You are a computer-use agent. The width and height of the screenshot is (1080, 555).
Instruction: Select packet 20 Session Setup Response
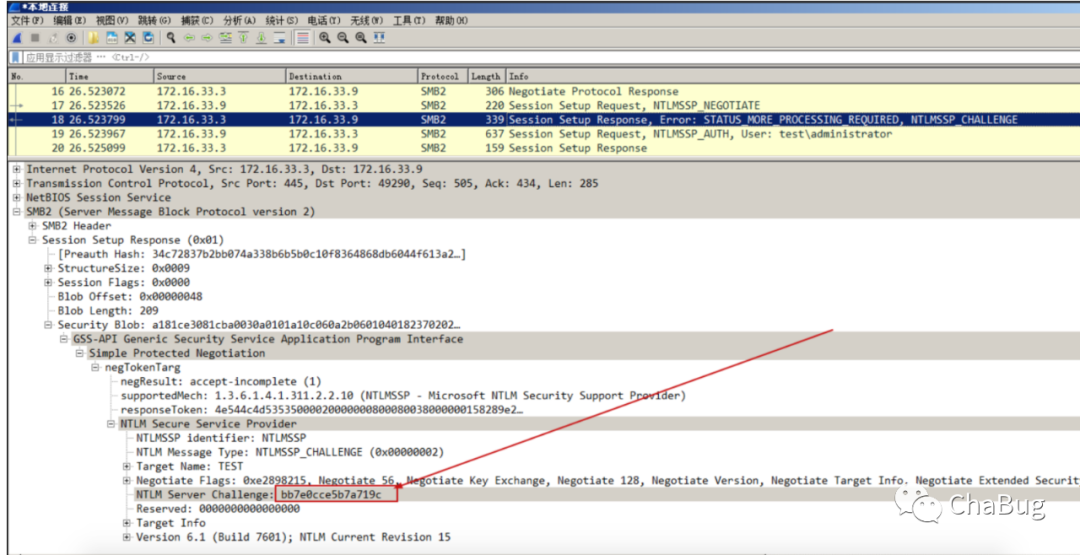544,148
